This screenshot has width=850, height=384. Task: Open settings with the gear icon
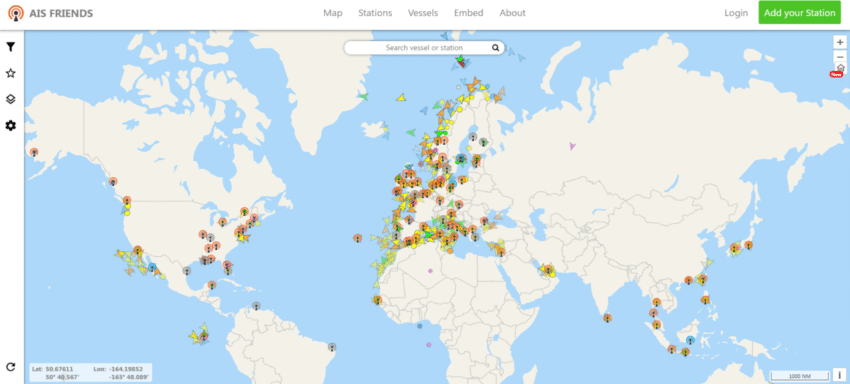click(10, 125)
